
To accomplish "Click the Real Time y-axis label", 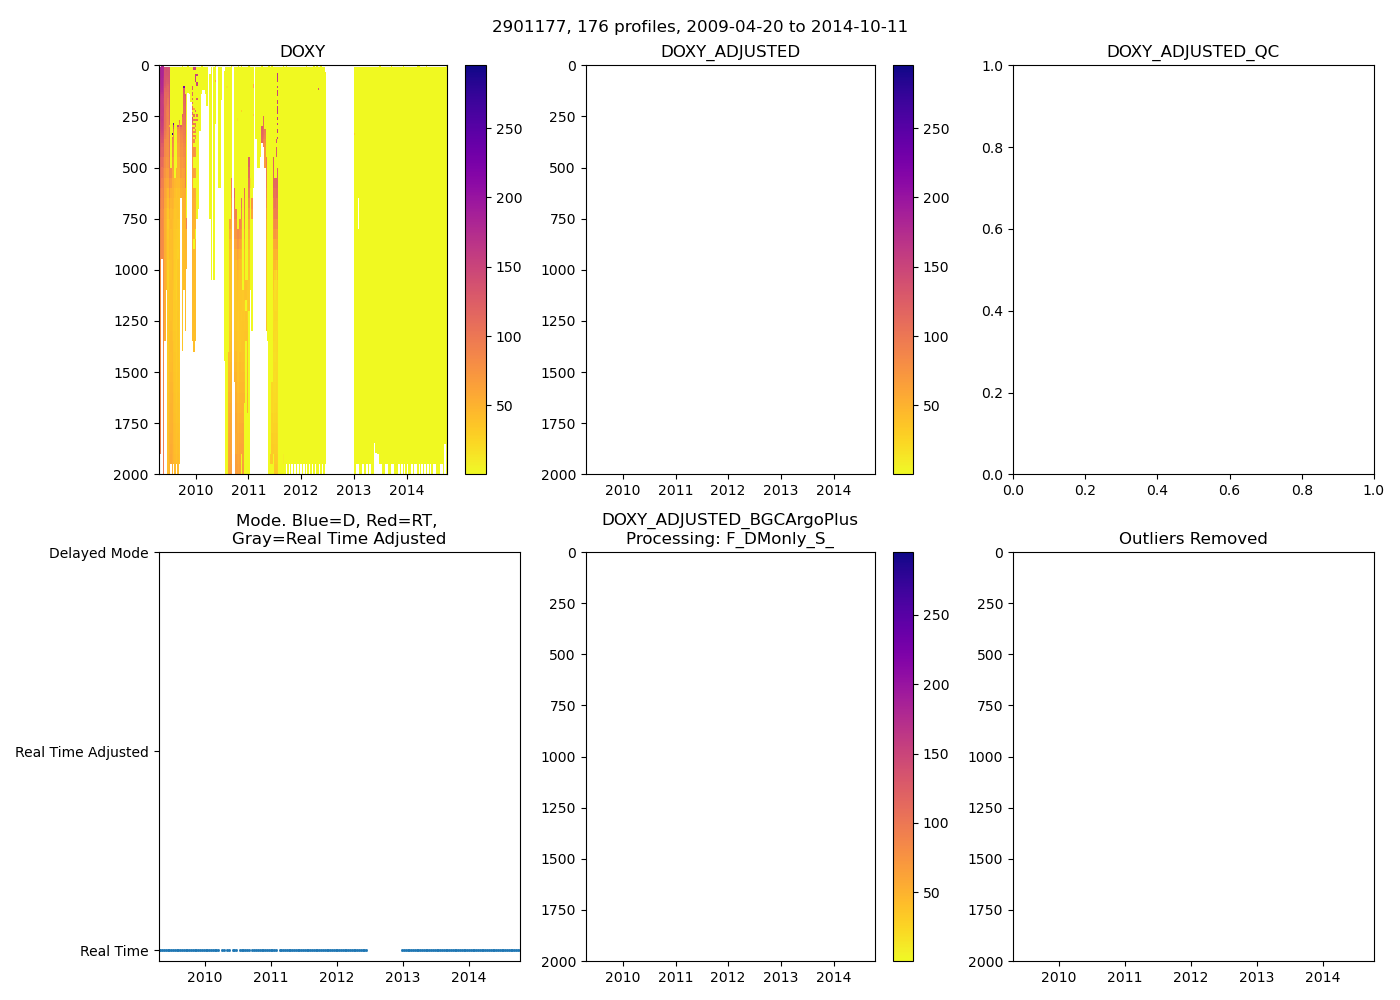I will (x=114, y=951).
